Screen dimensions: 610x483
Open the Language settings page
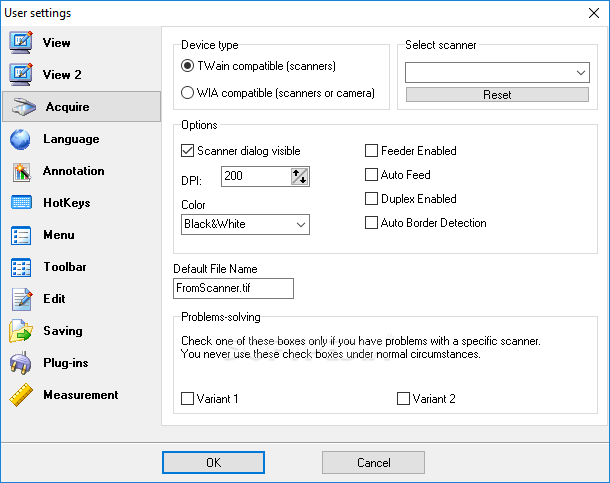click(71, 139)
